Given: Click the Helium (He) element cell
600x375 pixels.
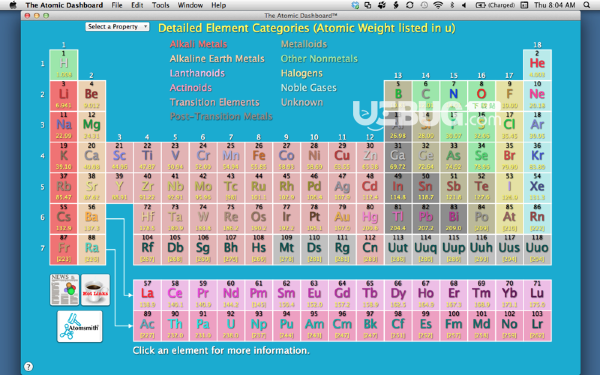Looking at the screenshot, I should pos(537,65).
